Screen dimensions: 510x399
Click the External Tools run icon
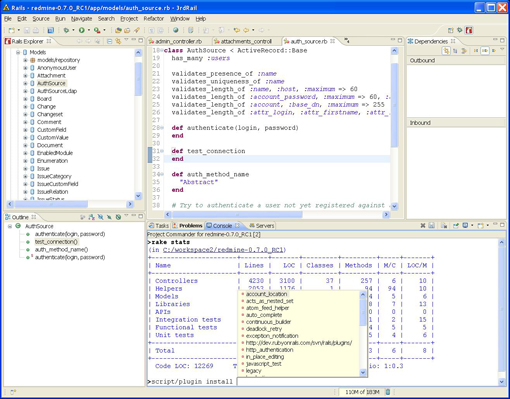point(97,30)
